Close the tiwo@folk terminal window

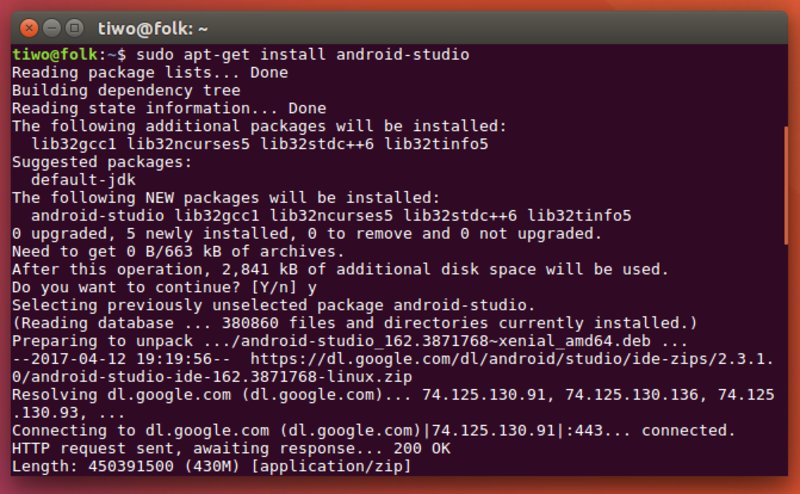pyautogui.click(x=29, y=28)
